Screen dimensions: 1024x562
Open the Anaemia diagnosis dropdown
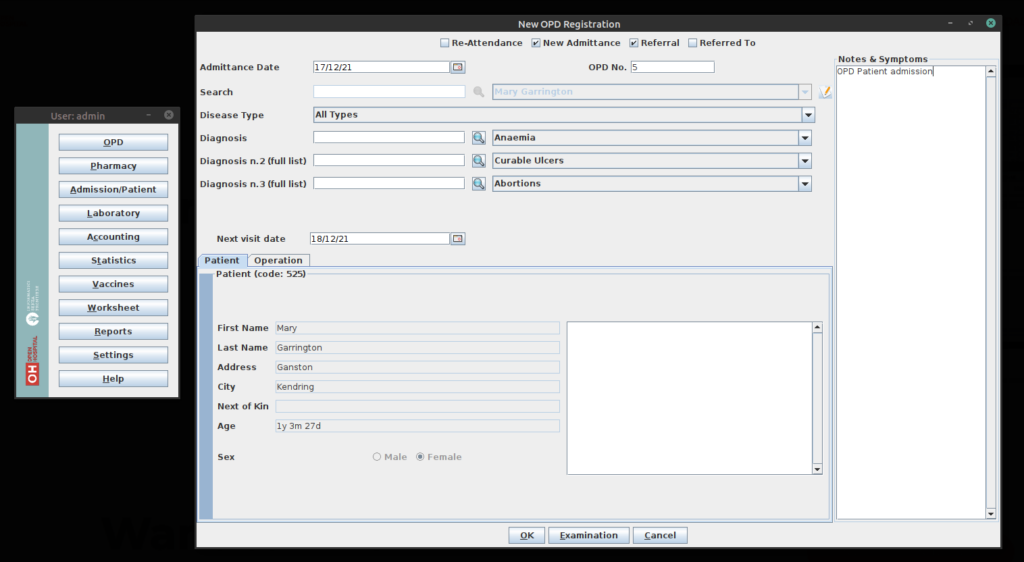(x=804, y=138)
